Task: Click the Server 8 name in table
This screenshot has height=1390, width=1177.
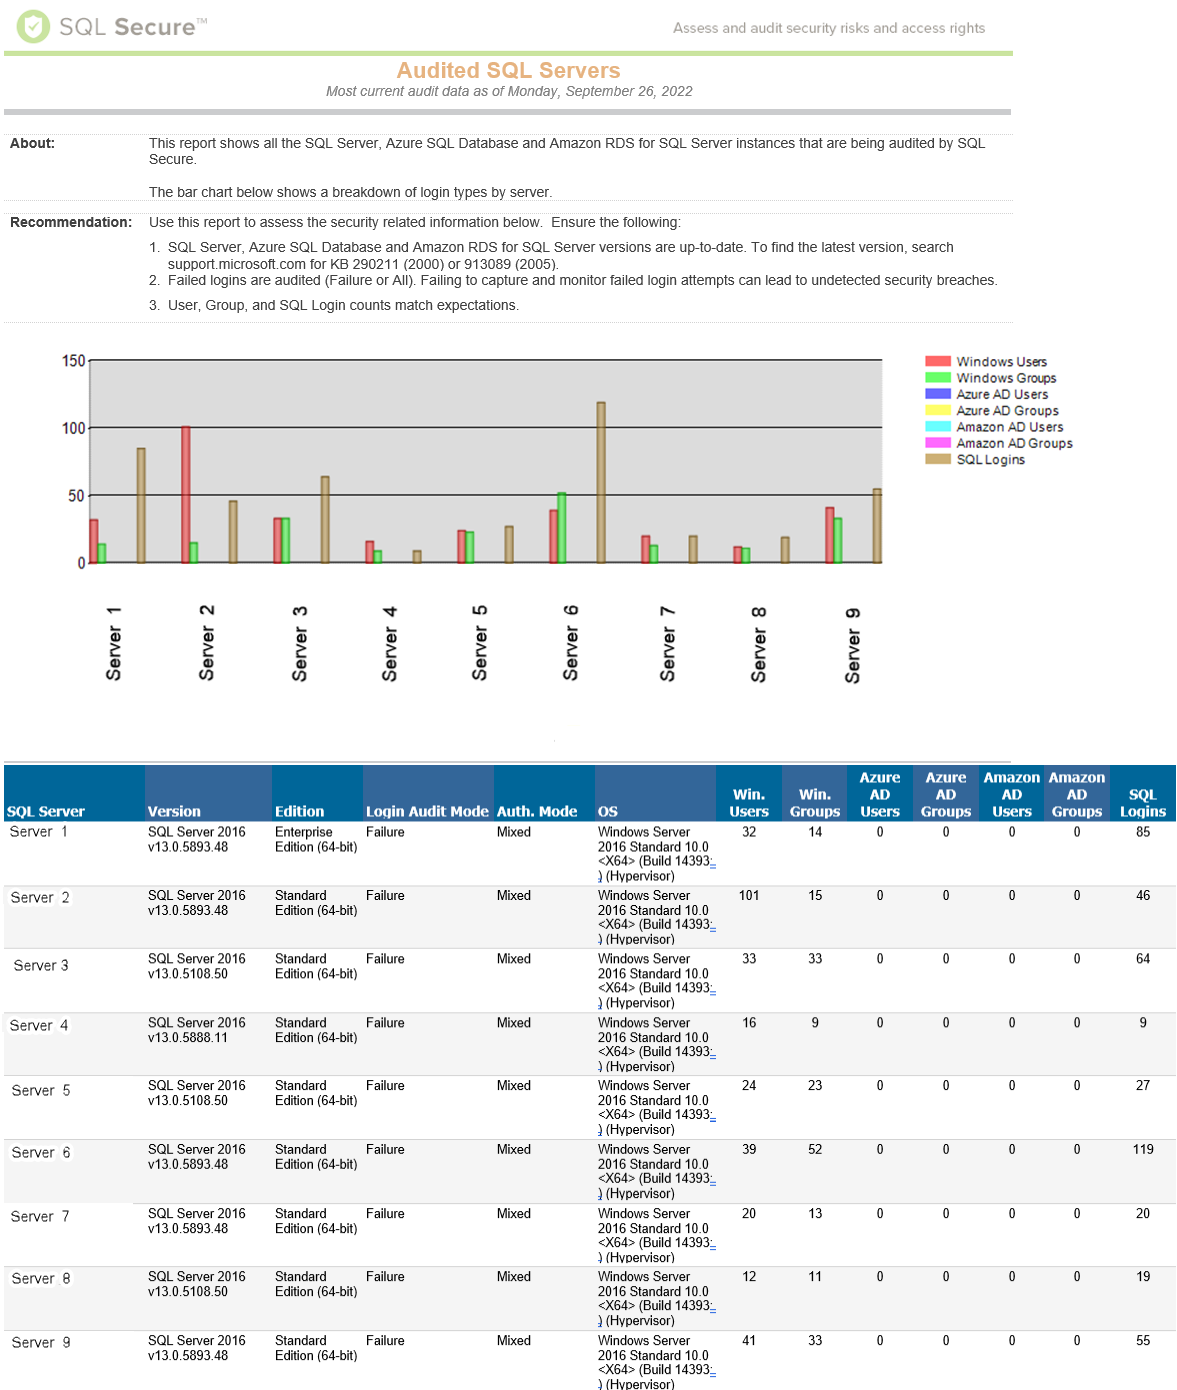Action: point(41,1279)
